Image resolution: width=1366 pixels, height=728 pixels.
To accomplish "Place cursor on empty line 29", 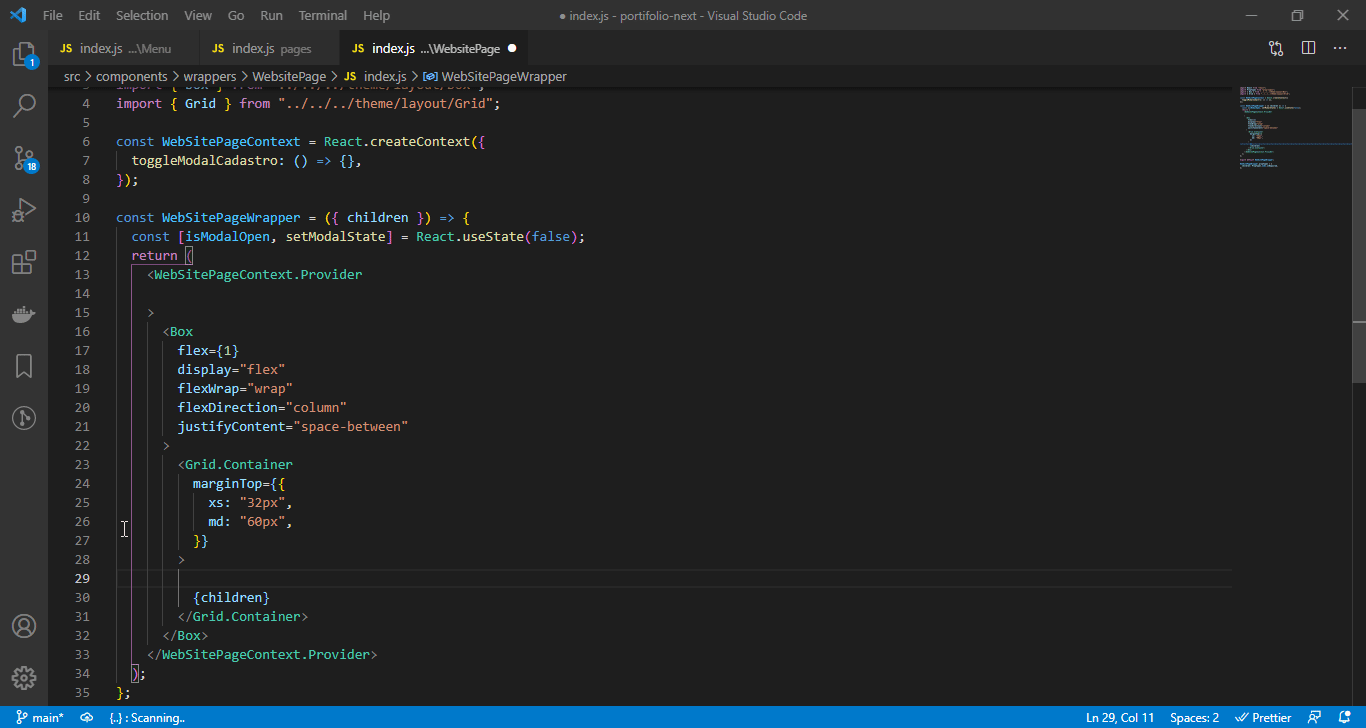I will tap(674, 579).
